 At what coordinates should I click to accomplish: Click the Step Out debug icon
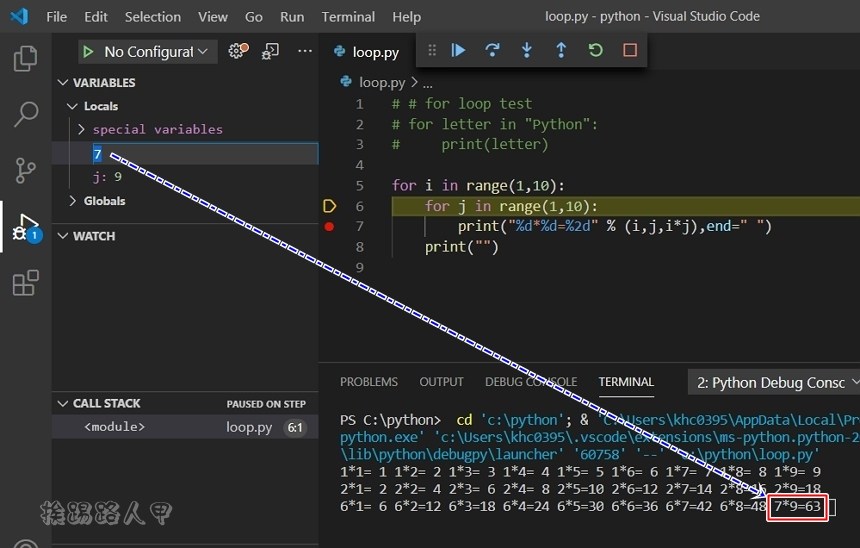pos(561,50)
